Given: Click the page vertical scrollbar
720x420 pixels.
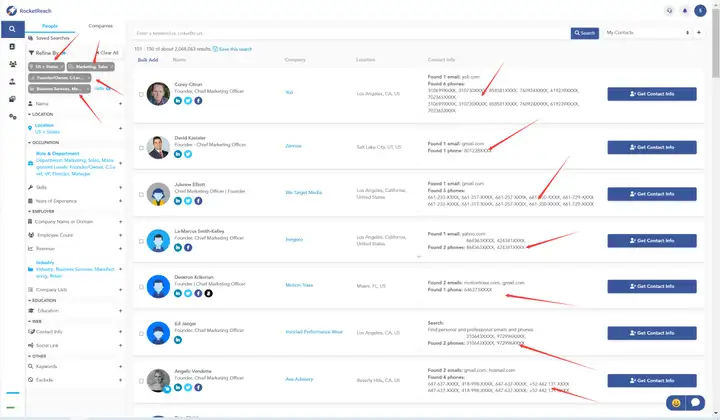Looking at the screenshot, I should pyautogui.click(x=715, y=44).
